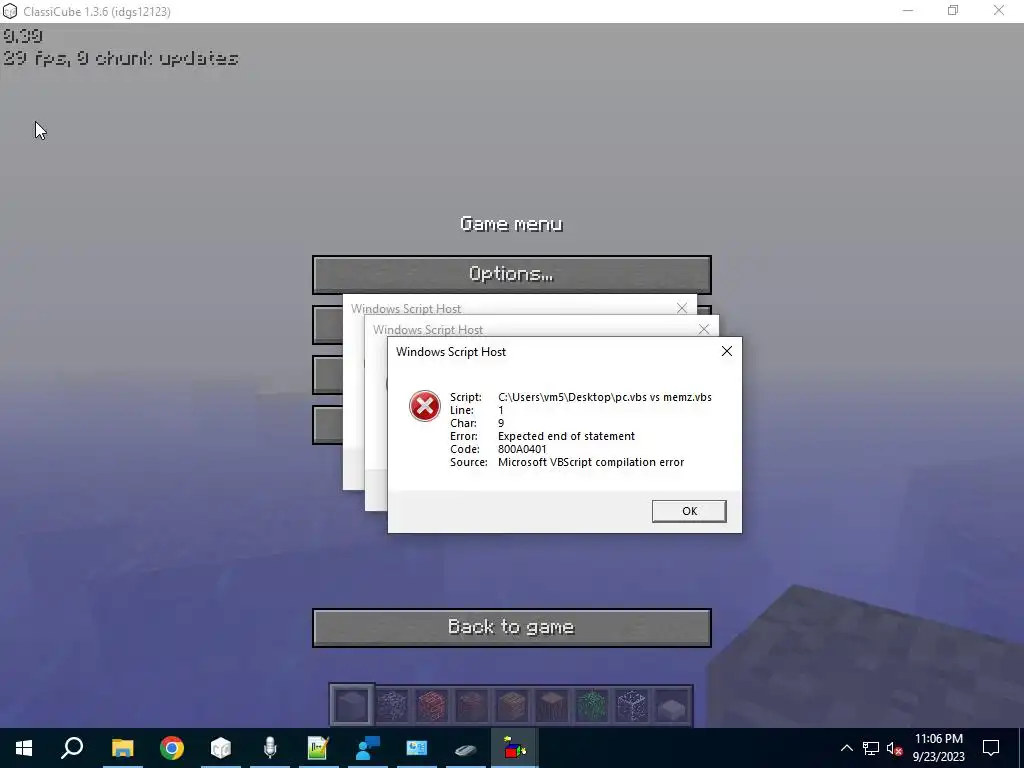Open the Windows Start menu
The height and width of the screenshot is (768, 1024).
(x=24, y=748)
